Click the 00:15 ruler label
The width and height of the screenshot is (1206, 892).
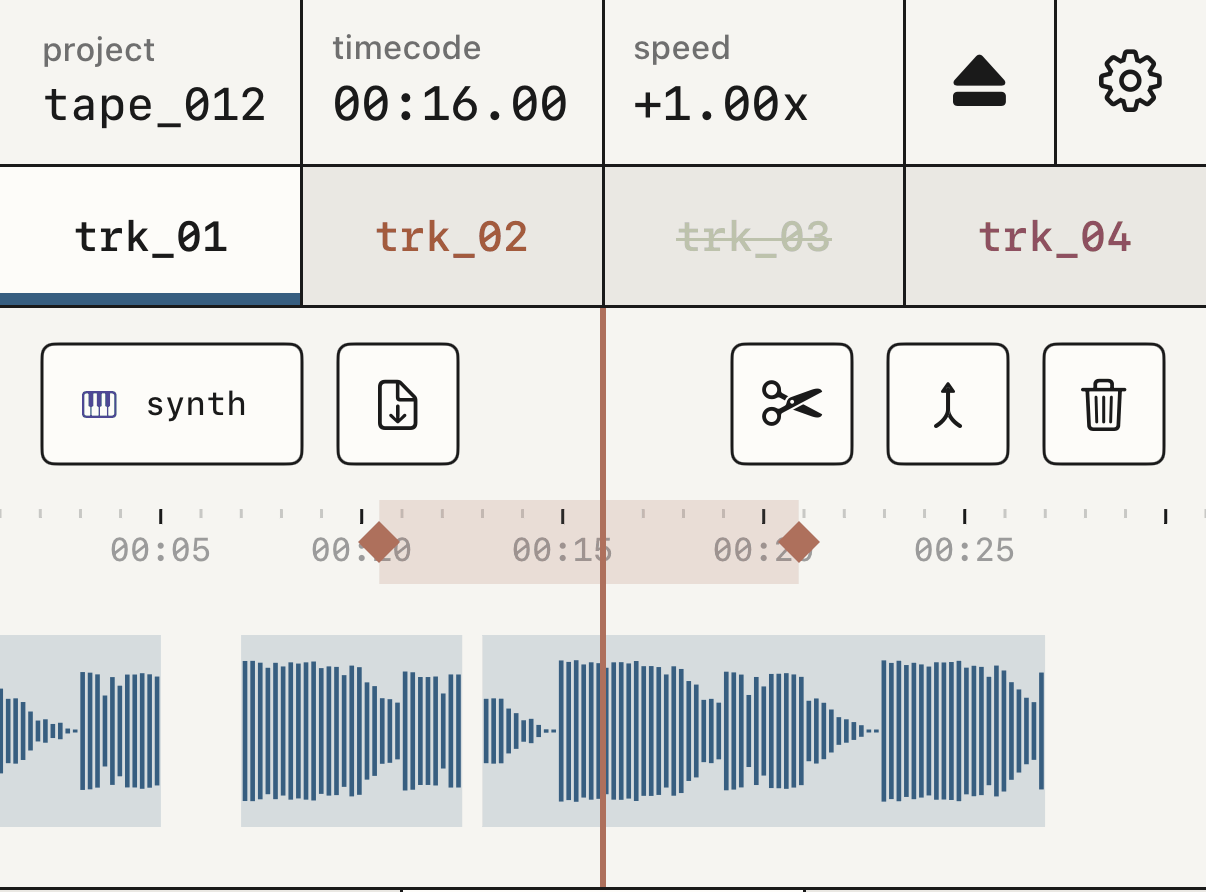[x=562, y=550]
